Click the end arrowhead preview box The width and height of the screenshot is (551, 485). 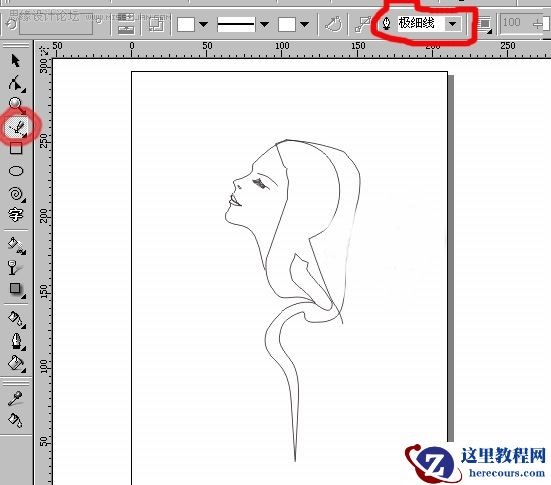(287, 24)
